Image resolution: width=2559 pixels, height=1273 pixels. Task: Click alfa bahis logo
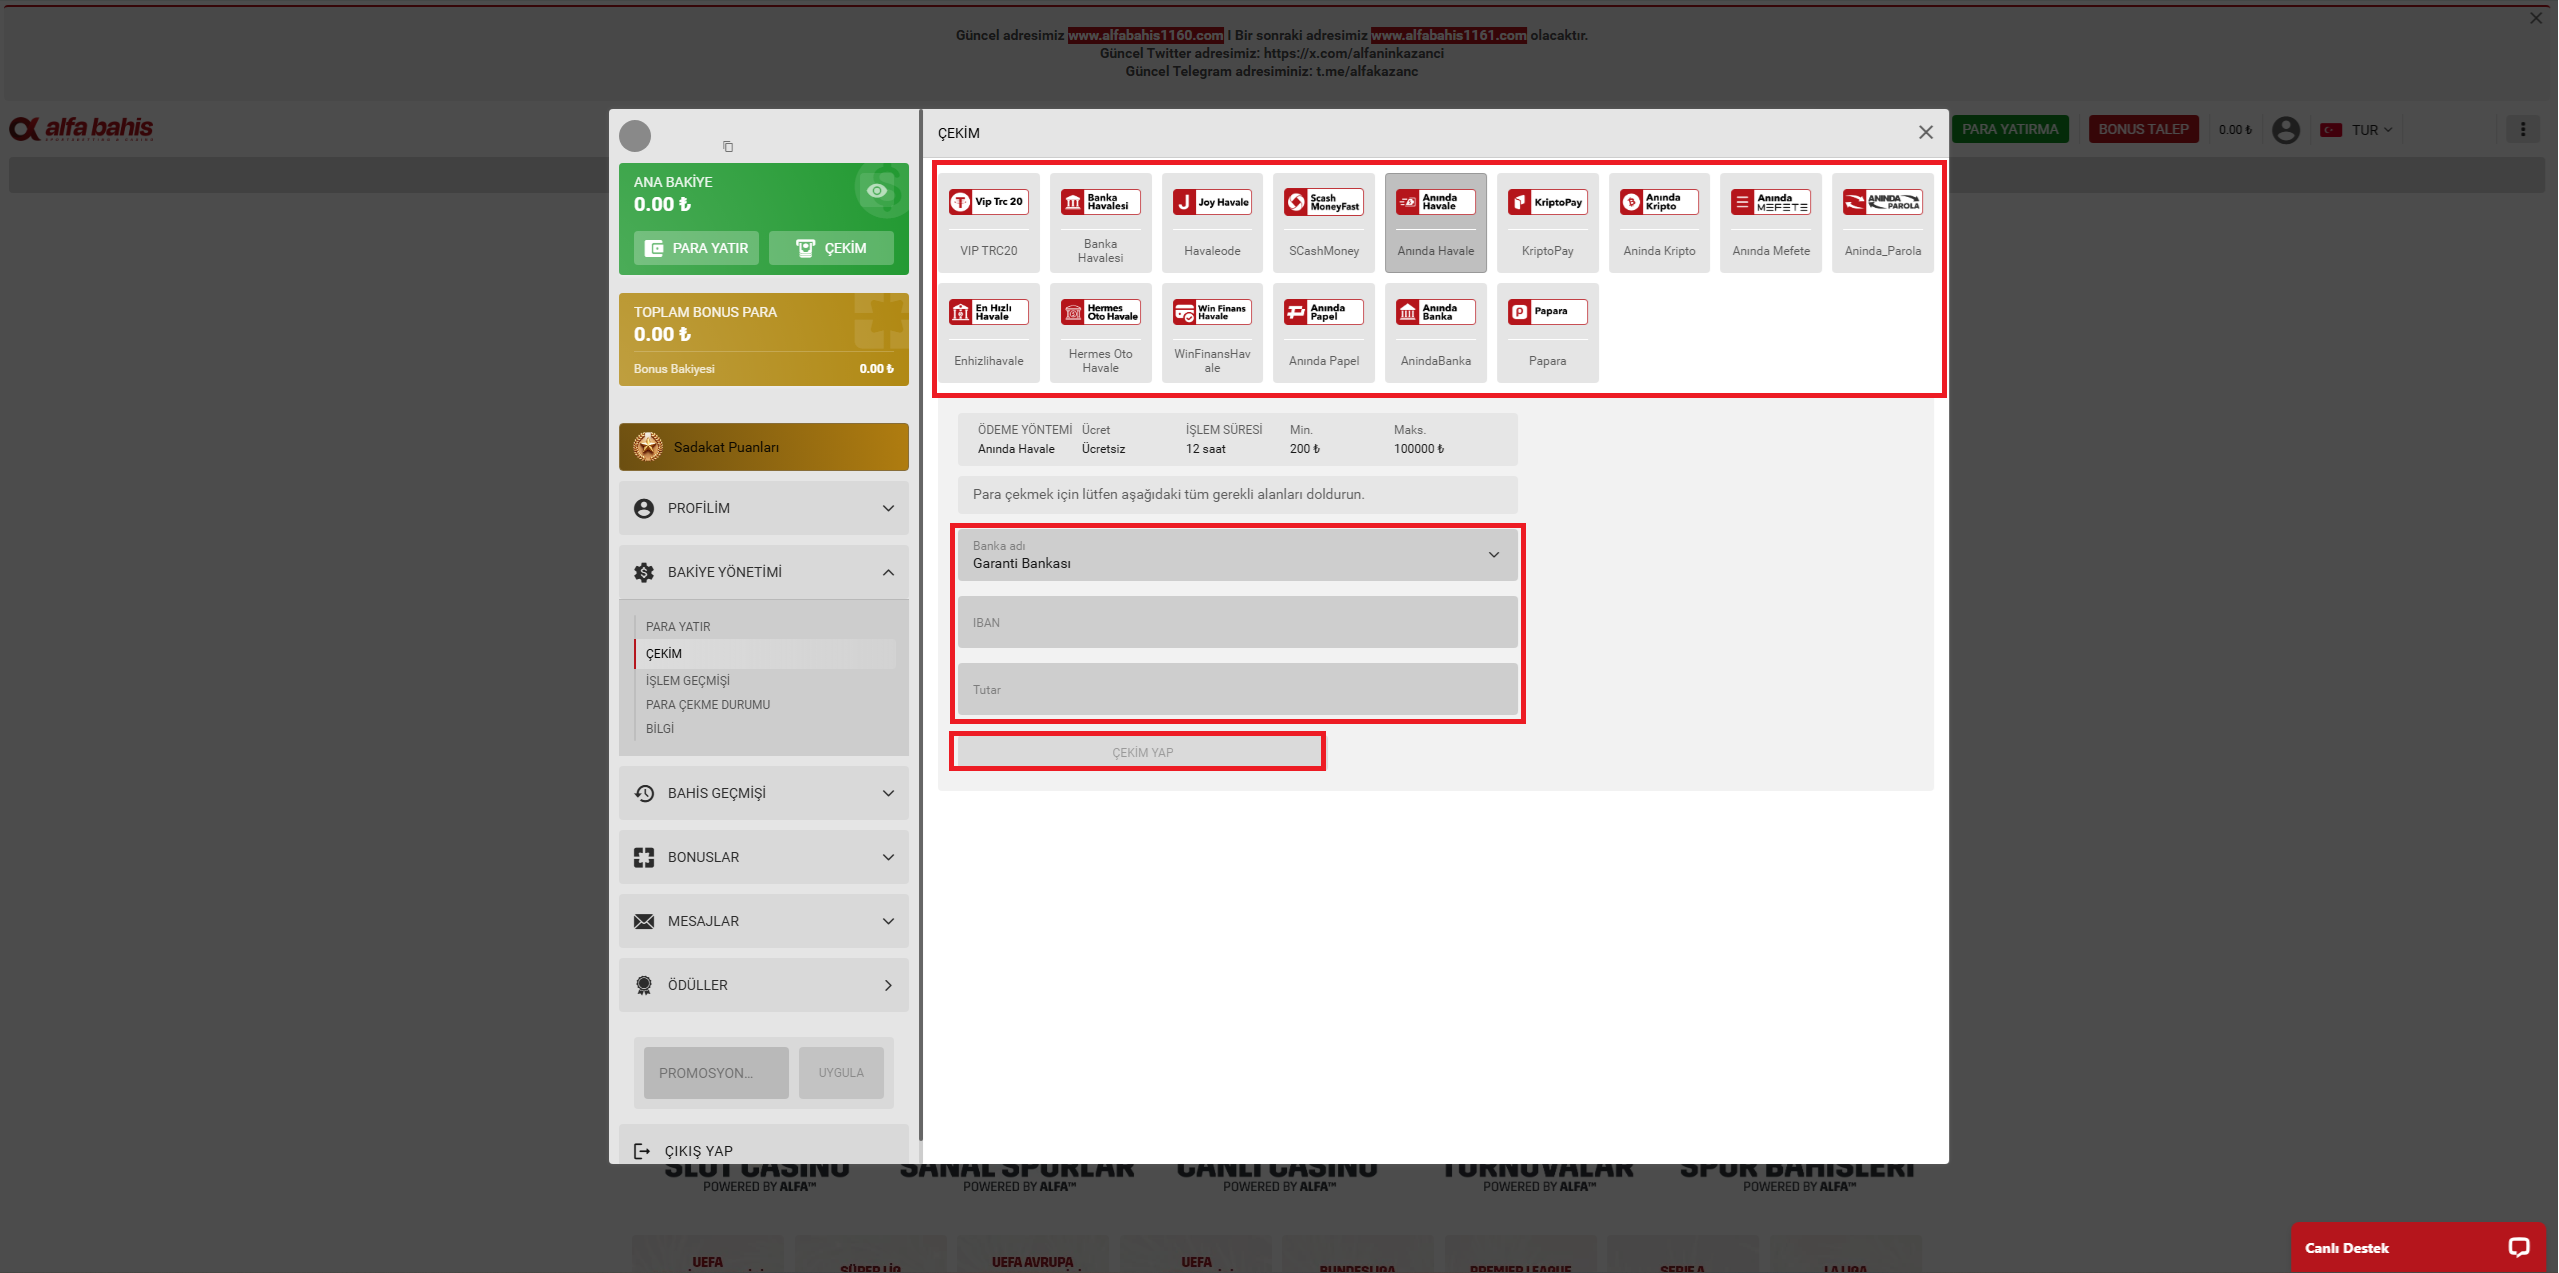(x=82, y=129)
